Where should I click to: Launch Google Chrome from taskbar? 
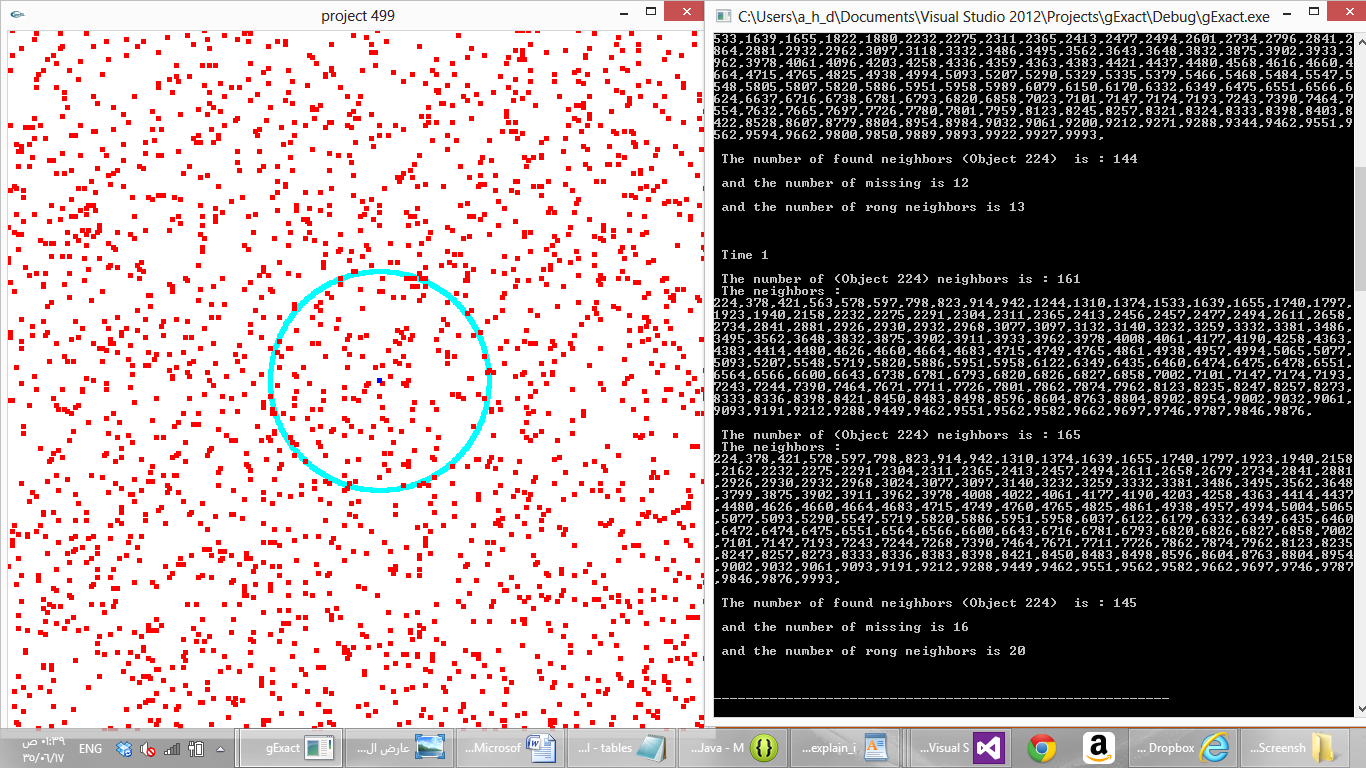1042,748
